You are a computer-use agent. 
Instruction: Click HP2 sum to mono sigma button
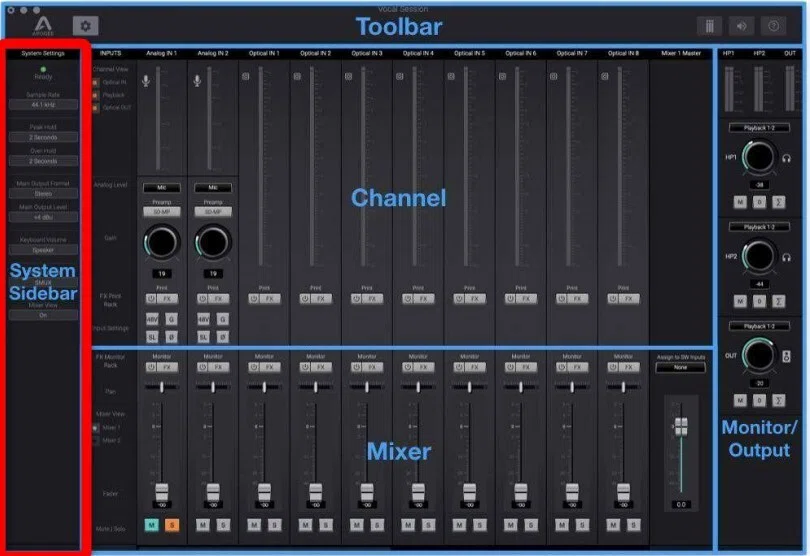pos(778,301)
